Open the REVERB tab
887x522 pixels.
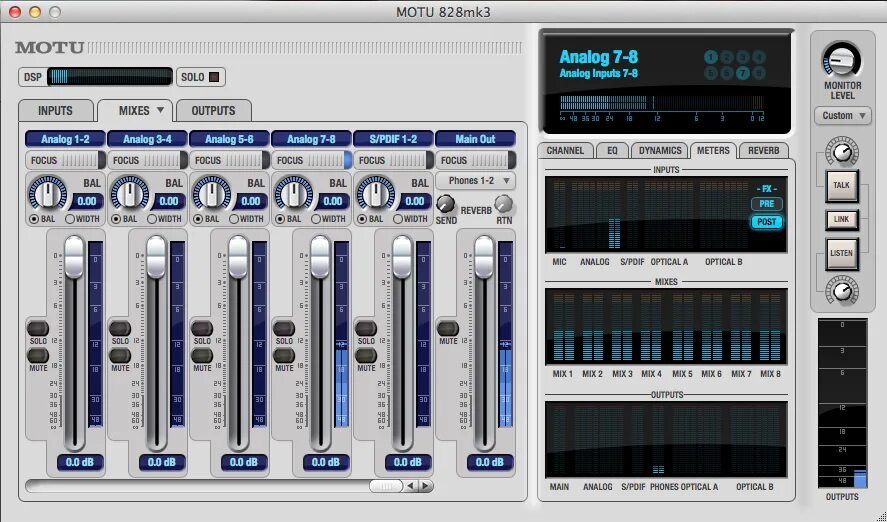[x=764, y=150]
